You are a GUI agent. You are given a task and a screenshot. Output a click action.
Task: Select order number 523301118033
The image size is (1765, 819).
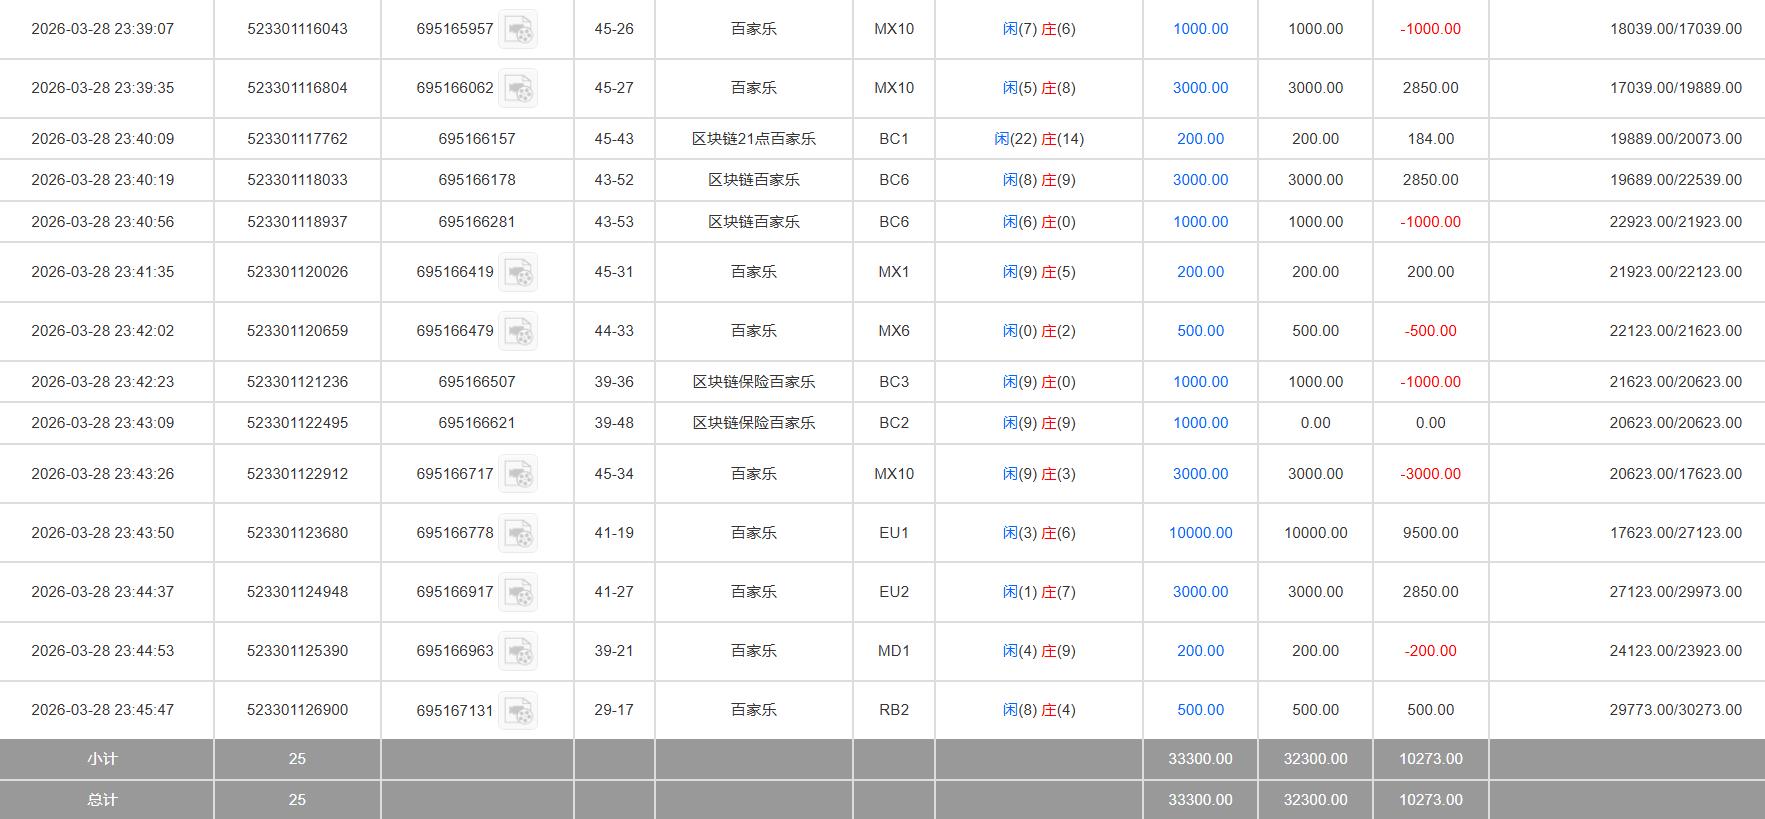[x=297, y=180]
